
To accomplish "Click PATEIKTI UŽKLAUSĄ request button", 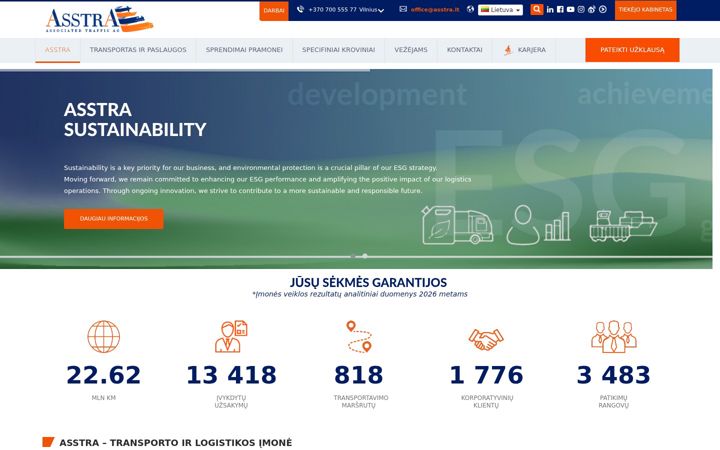I will pos(632,50).
